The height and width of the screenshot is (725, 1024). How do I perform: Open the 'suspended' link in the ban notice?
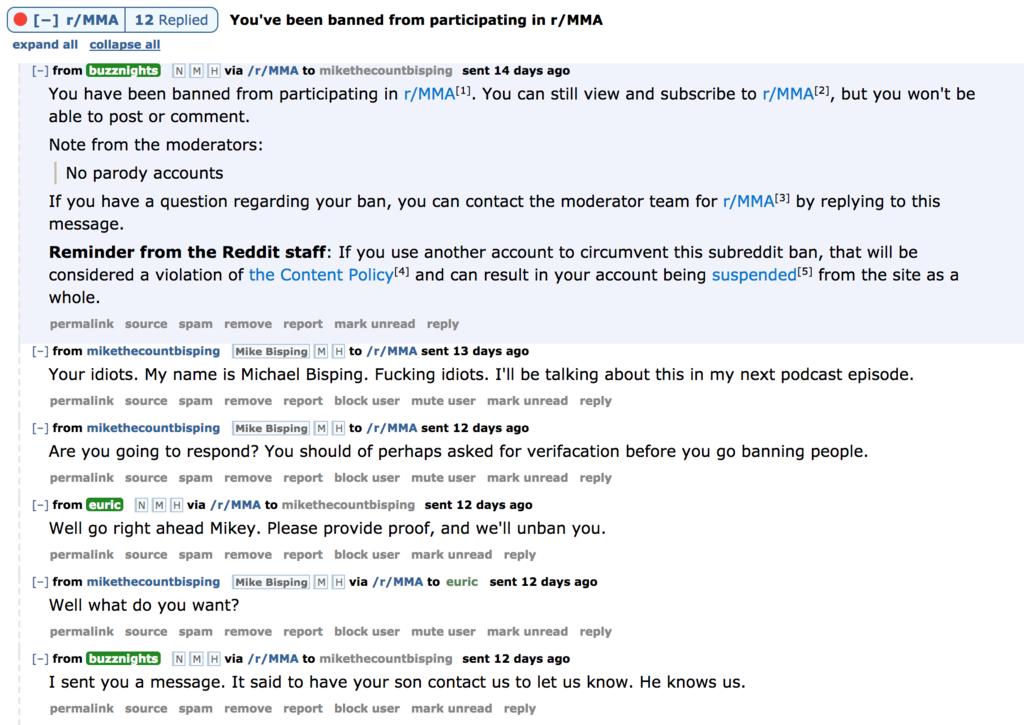click(753, 274)
